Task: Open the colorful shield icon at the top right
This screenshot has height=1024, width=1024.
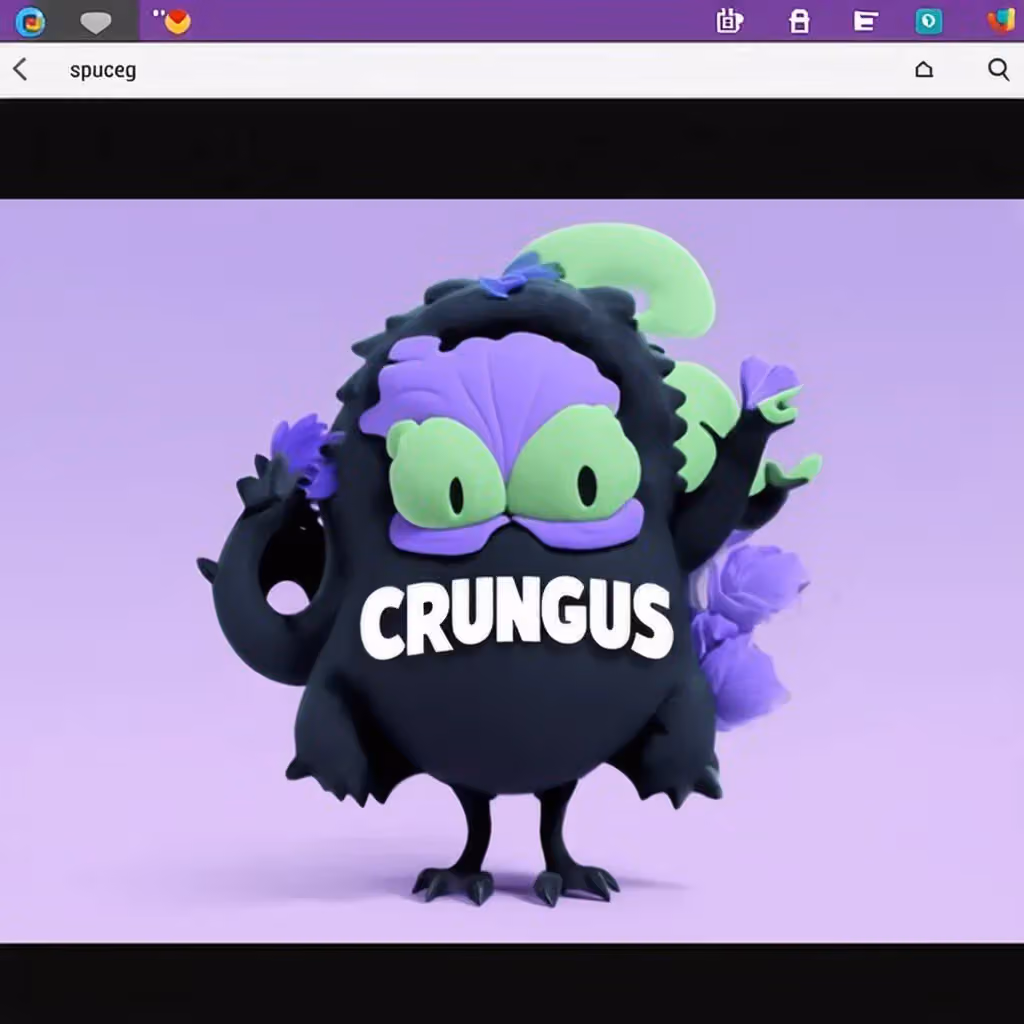Action: 1002,21
